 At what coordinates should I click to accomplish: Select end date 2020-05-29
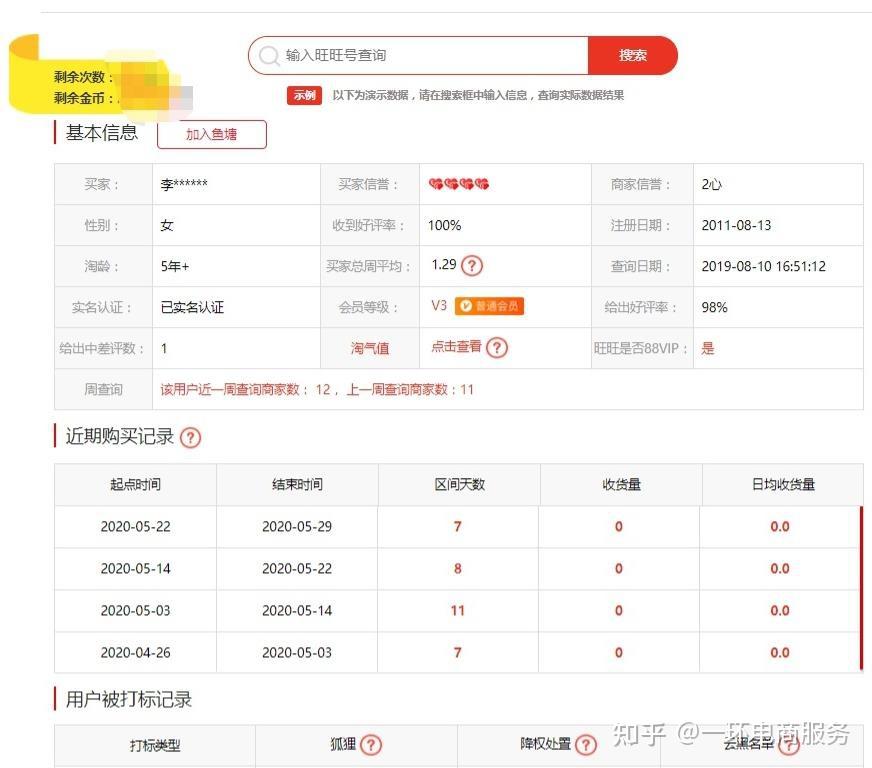tap(297, 527)
